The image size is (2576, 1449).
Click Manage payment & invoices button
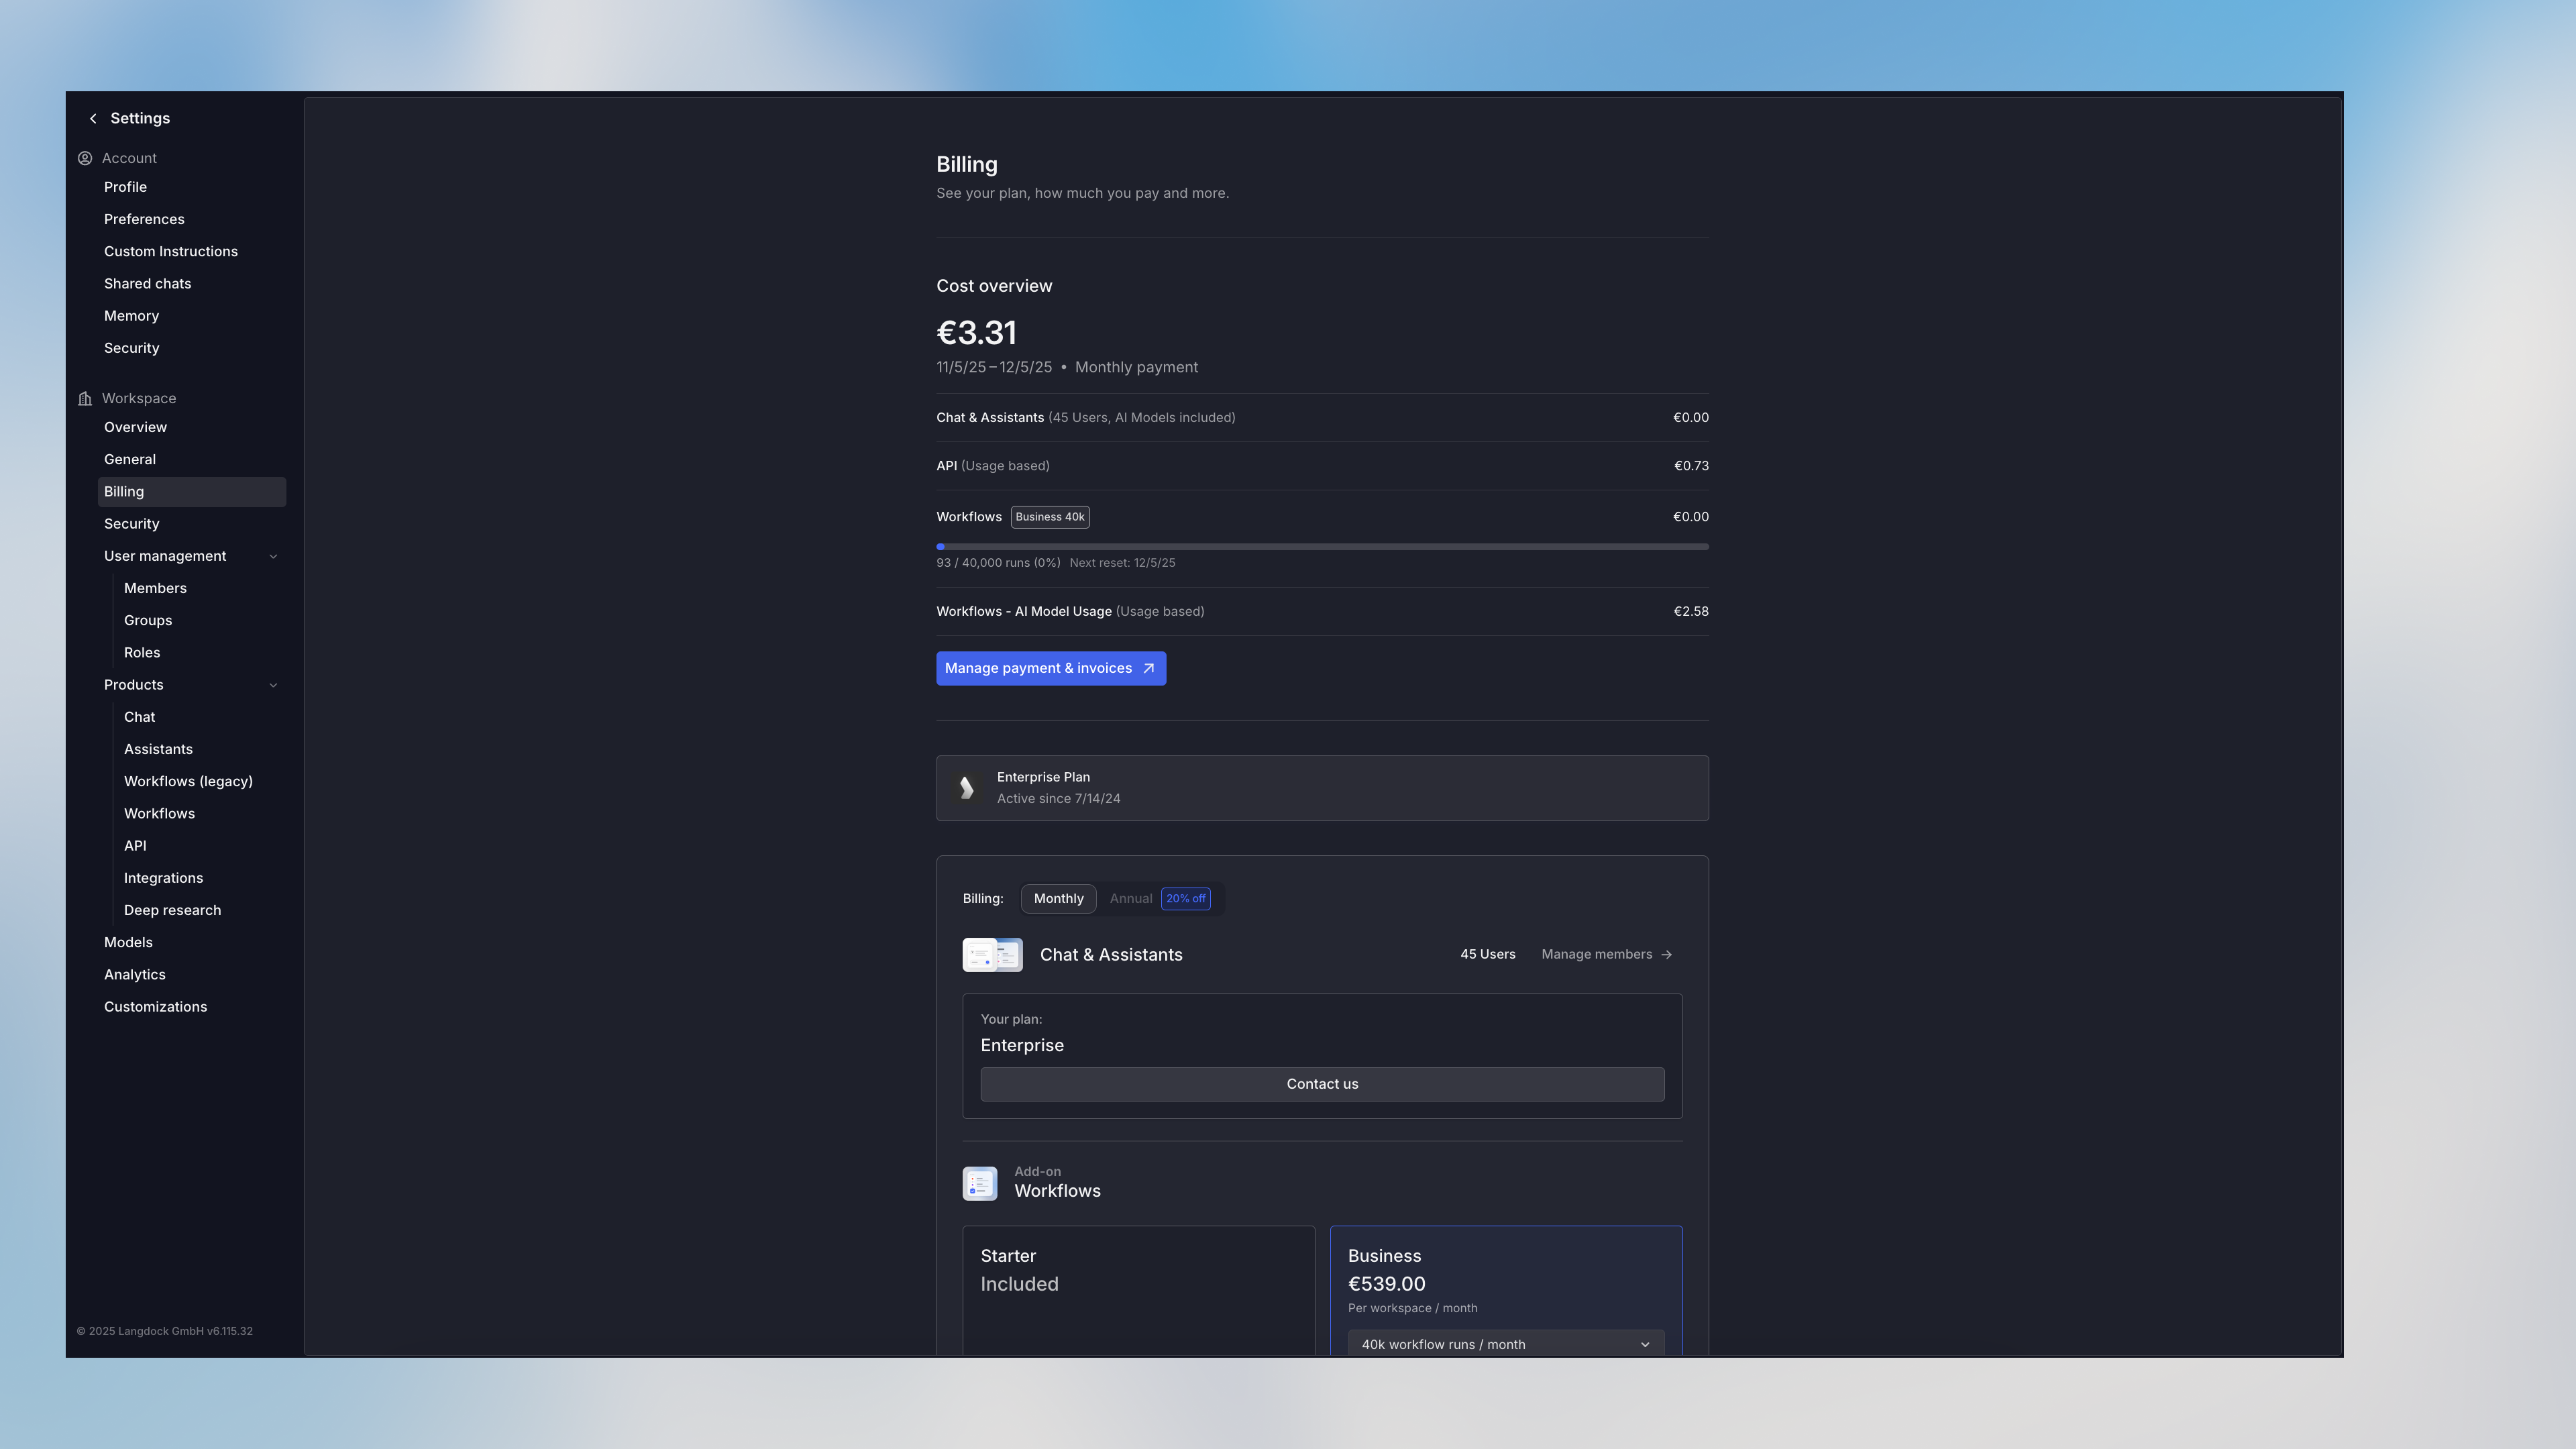coord(1038,669)
